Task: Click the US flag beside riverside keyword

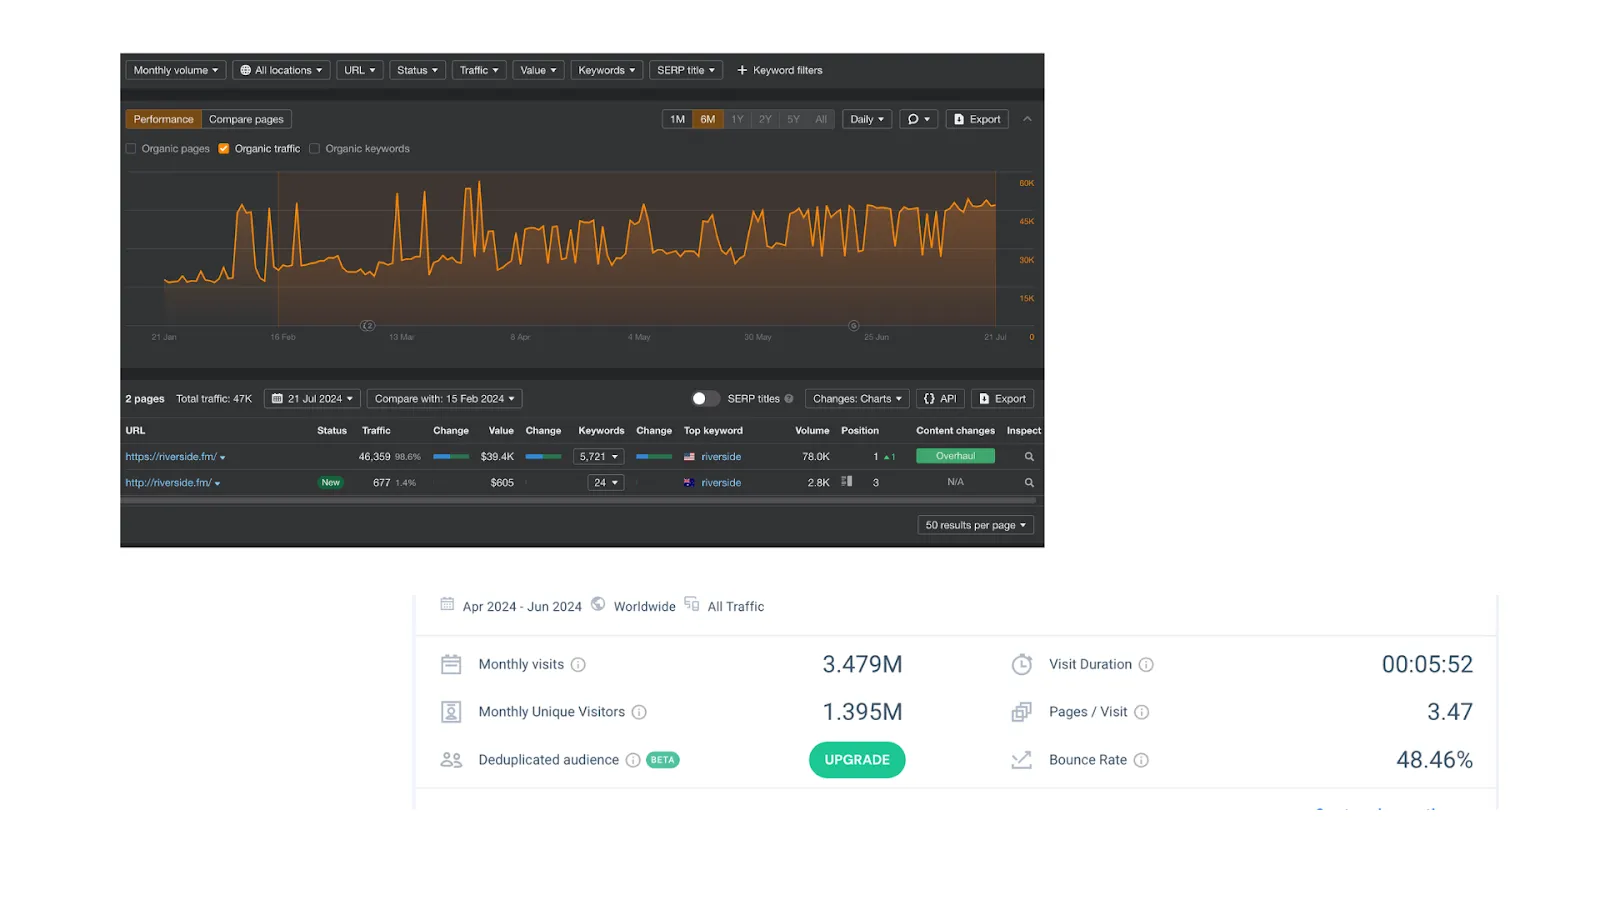Action: [689, 457]
